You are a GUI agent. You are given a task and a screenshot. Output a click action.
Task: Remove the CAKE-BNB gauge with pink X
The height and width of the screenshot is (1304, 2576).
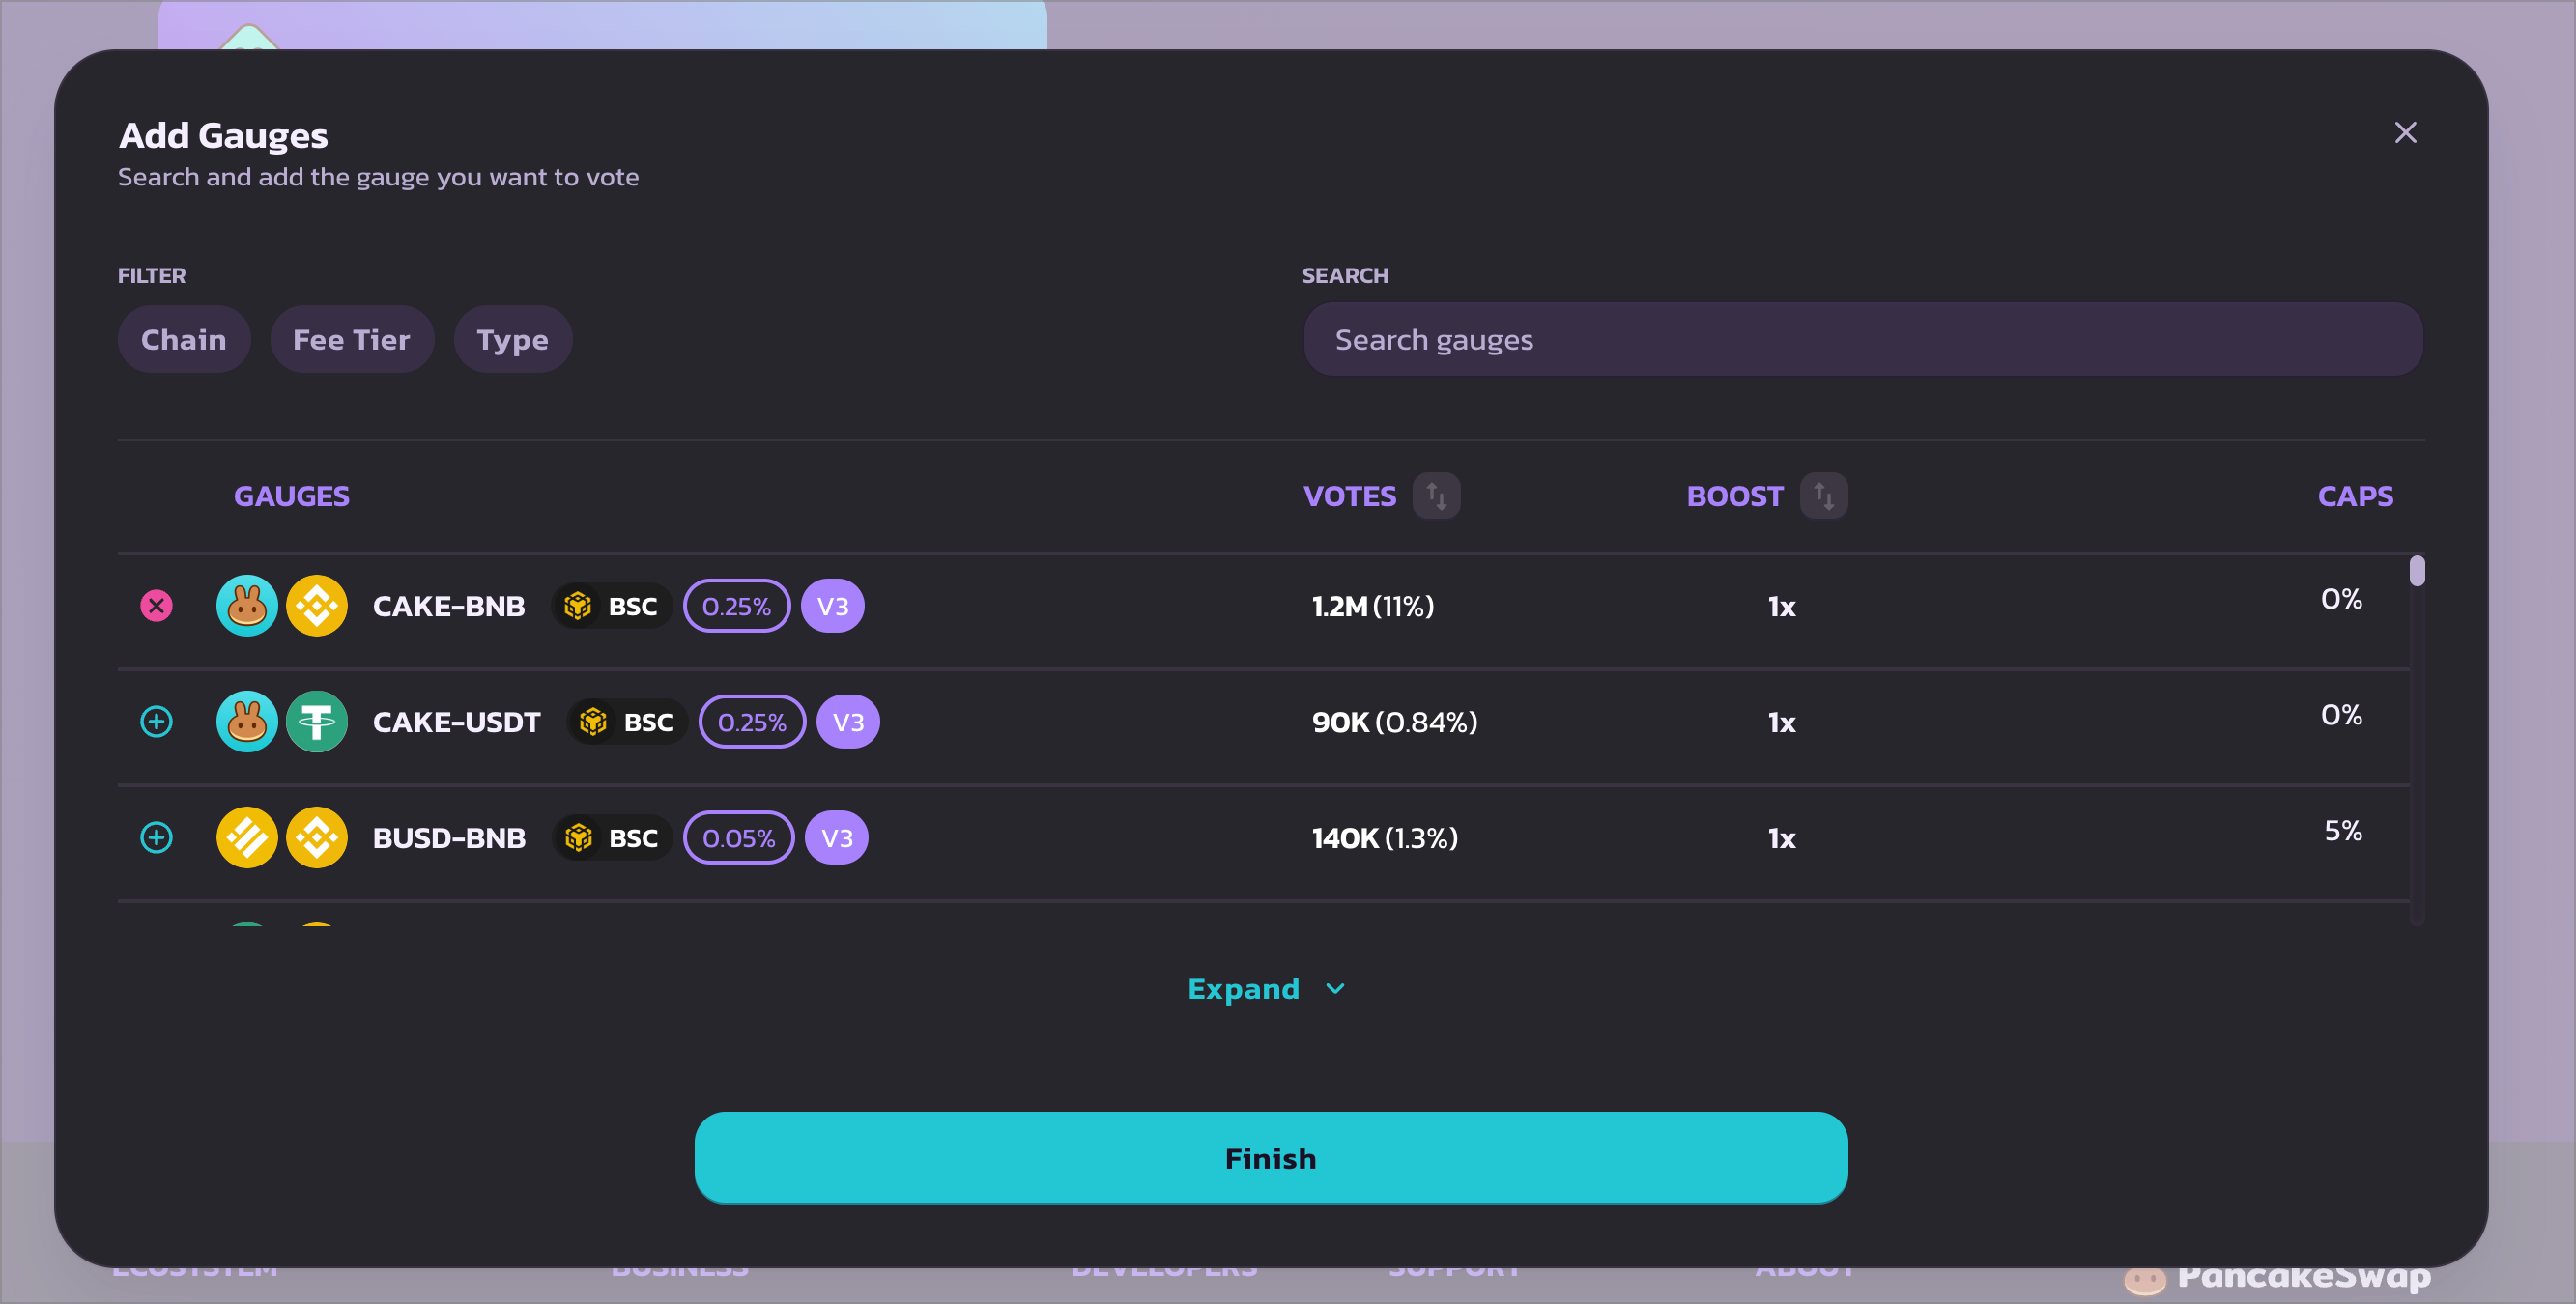[x=156, y=606]
